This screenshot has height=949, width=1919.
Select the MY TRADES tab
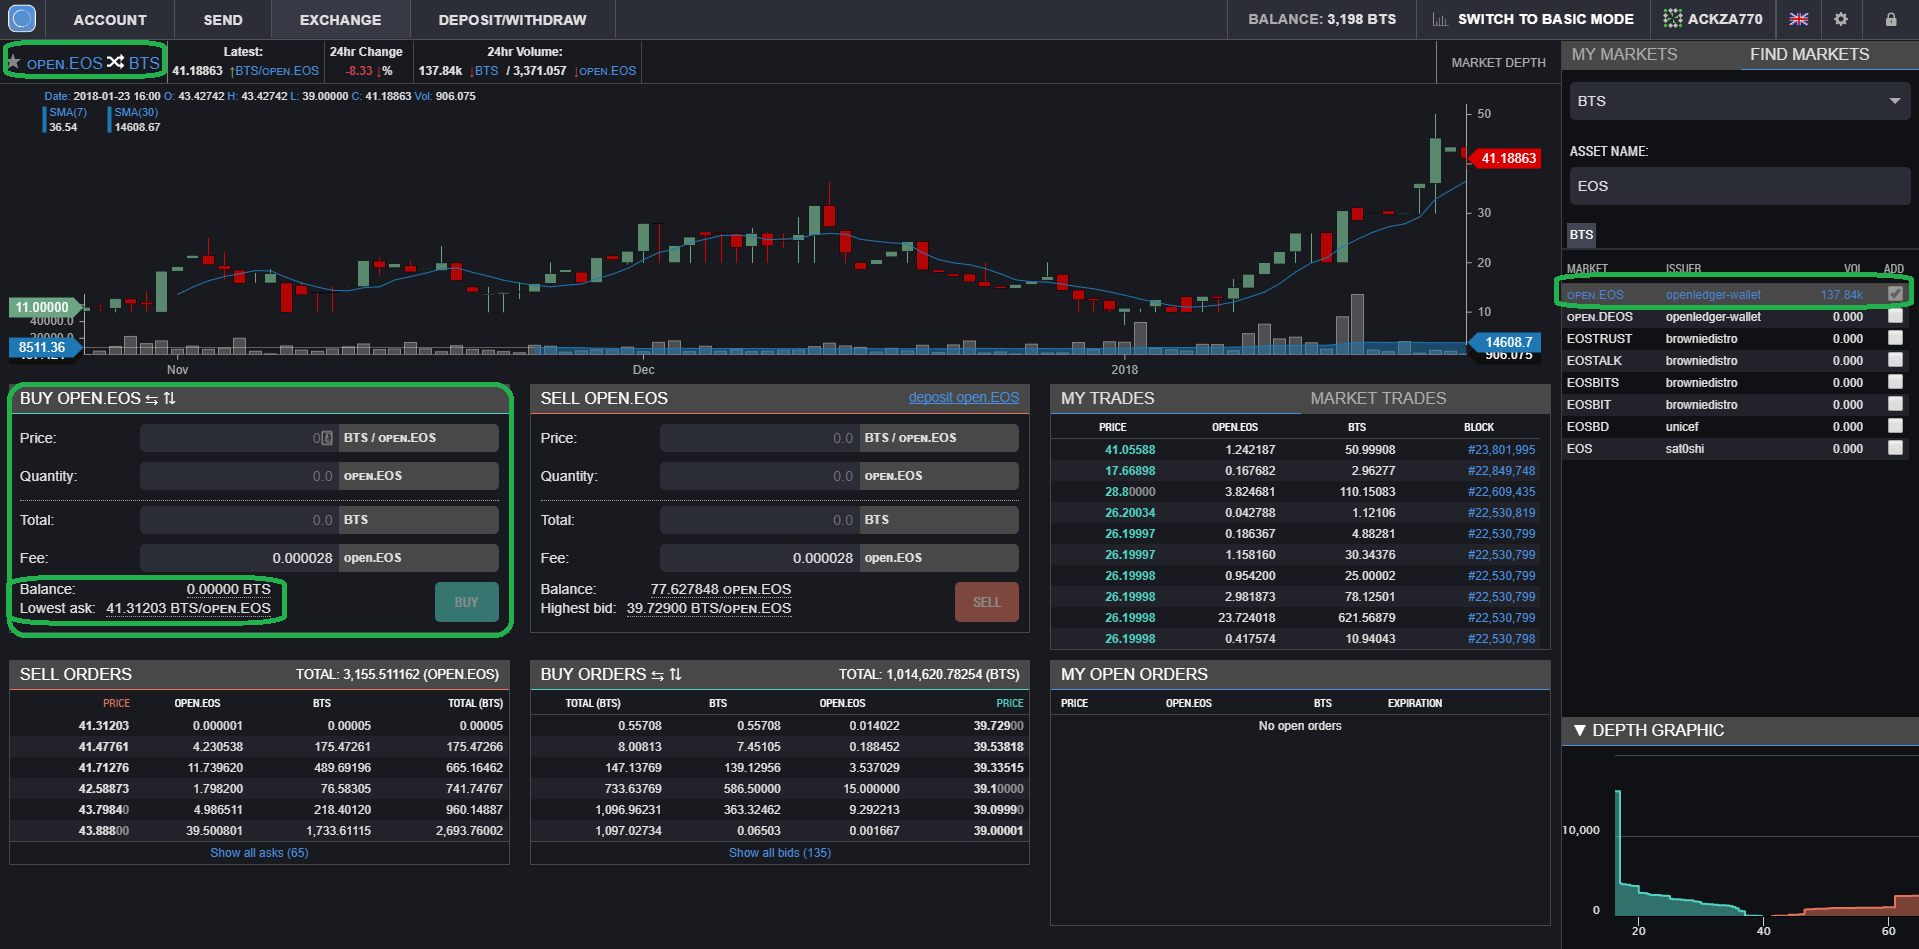[x=1107, y=398]
